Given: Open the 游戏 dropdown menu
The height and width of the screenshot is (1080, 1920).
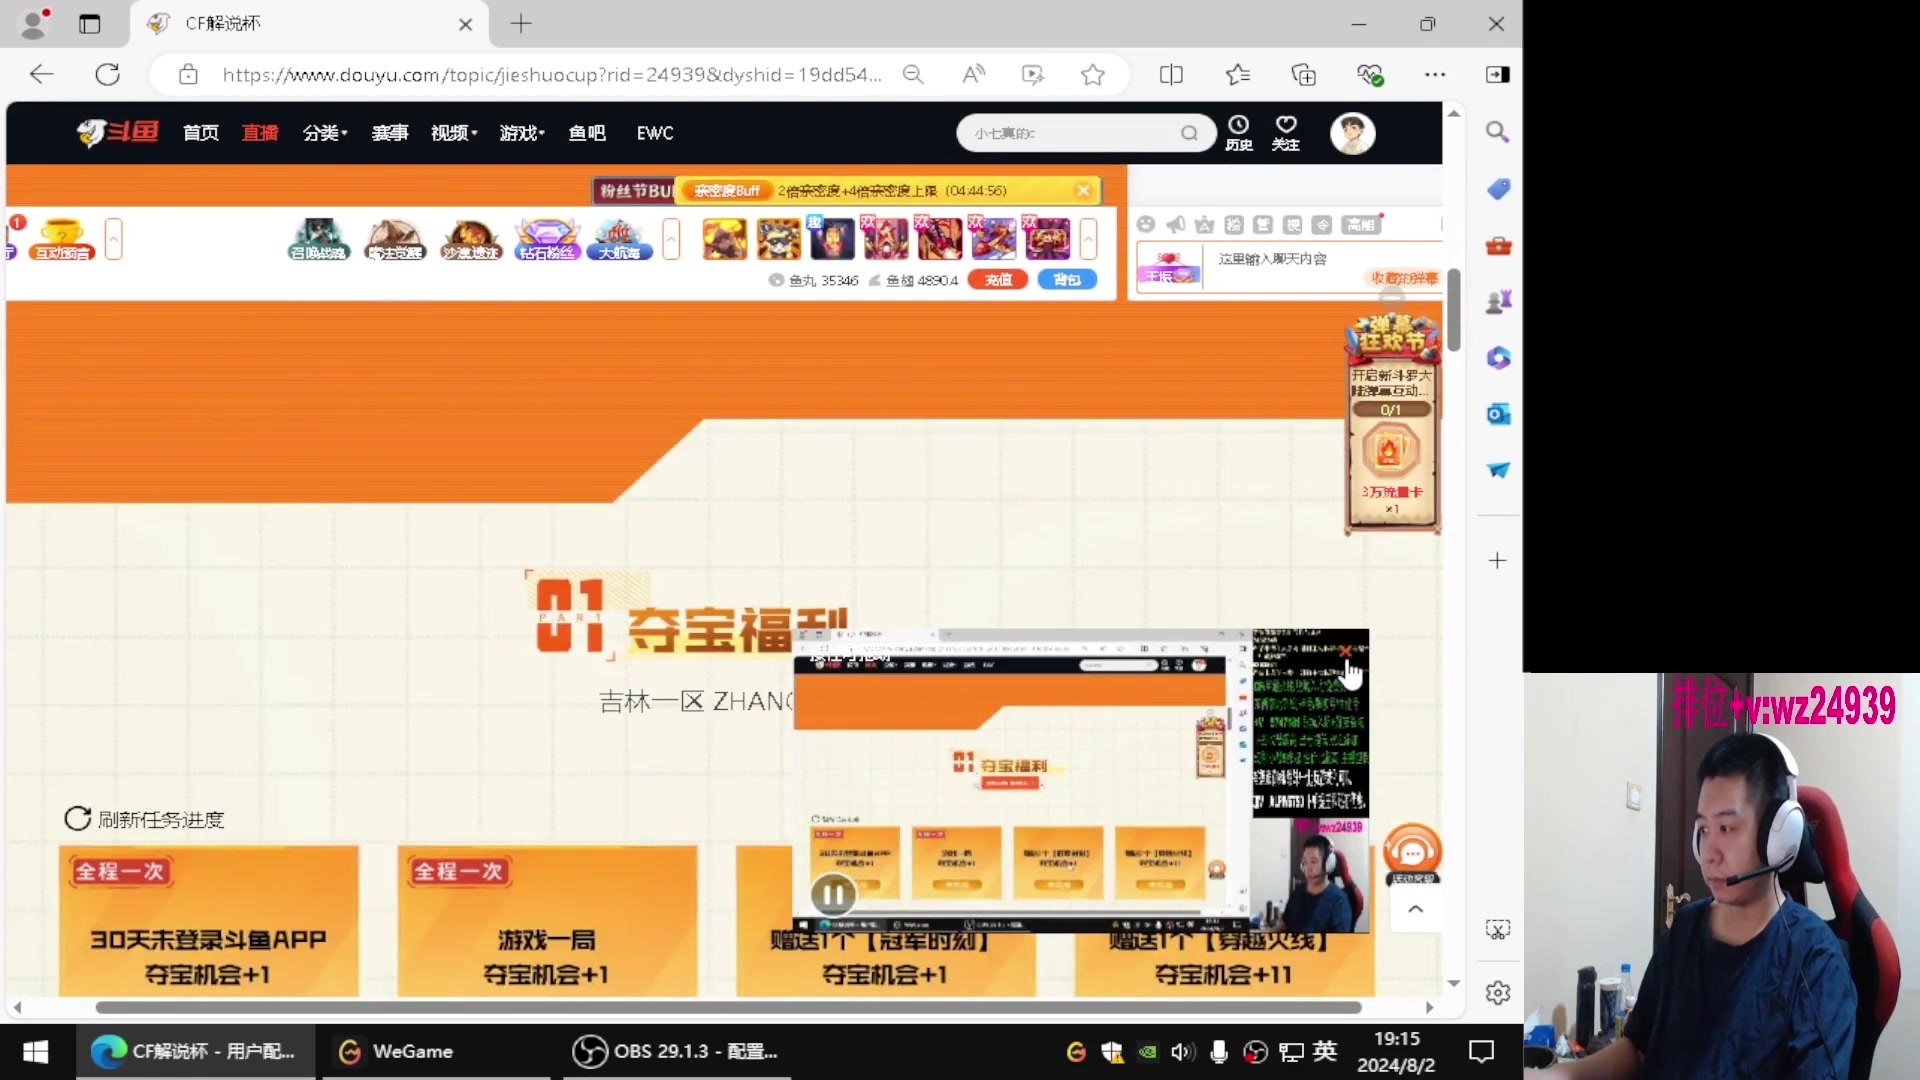Looking at the screenshot, I should [521, 133].
